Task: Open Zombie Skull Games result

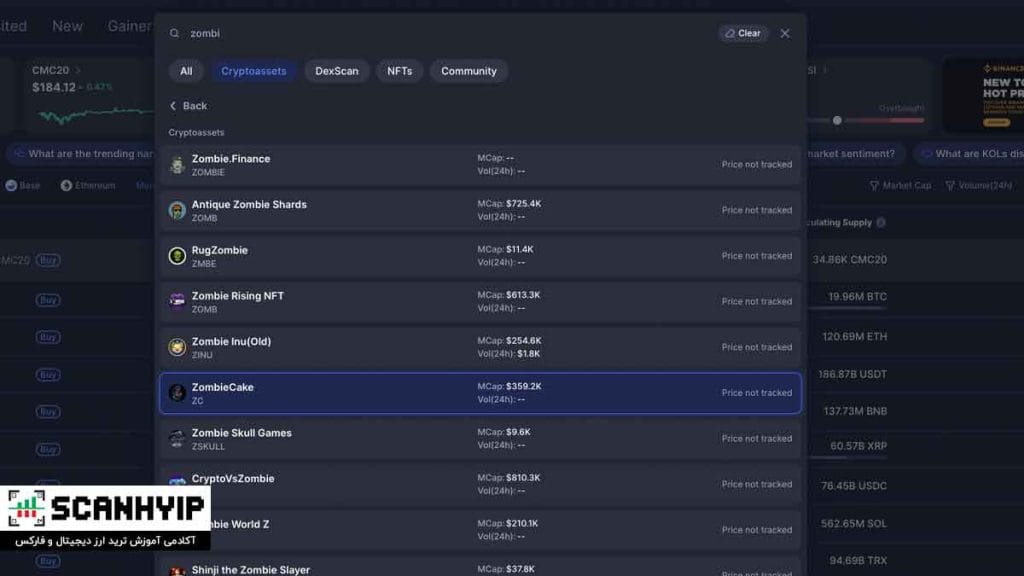Action: pos(480,439)
